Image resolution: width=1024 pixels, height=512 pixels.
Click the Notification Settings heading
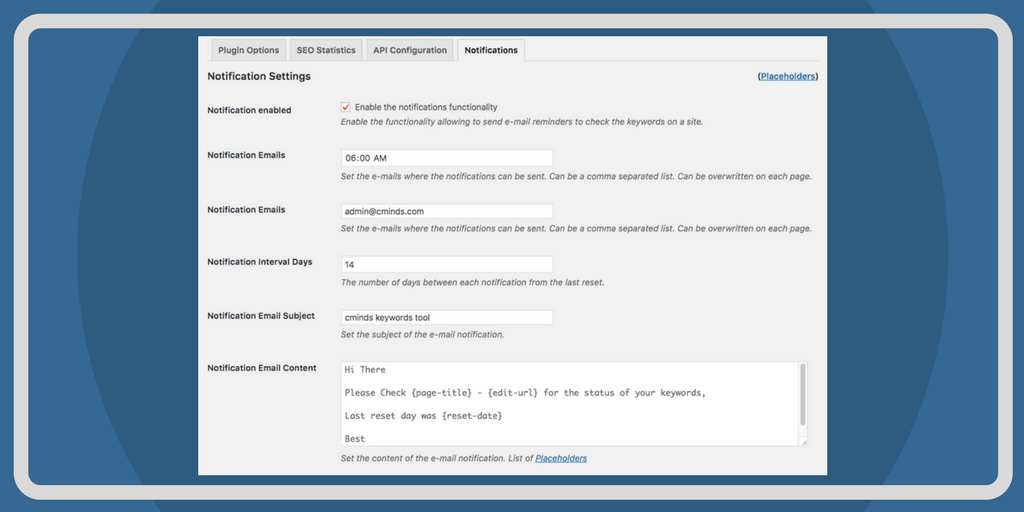click(259, 77)
